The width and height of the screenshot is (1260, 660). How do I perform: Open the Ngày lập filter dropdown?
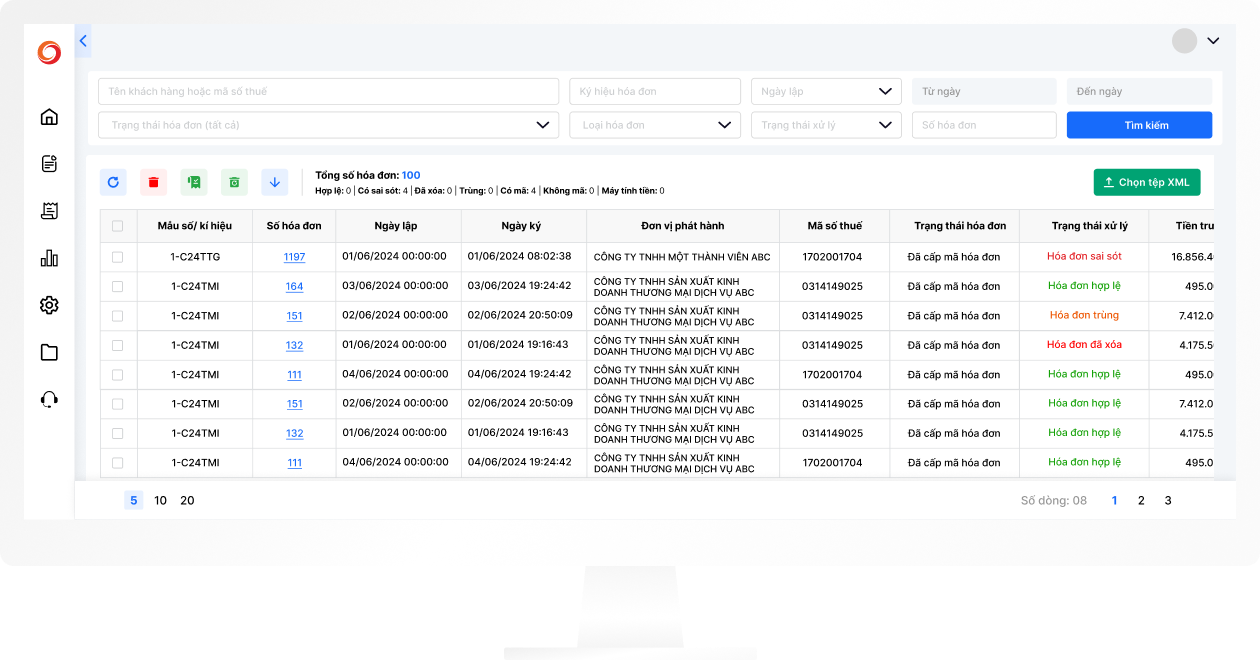[x=827, y=91]
